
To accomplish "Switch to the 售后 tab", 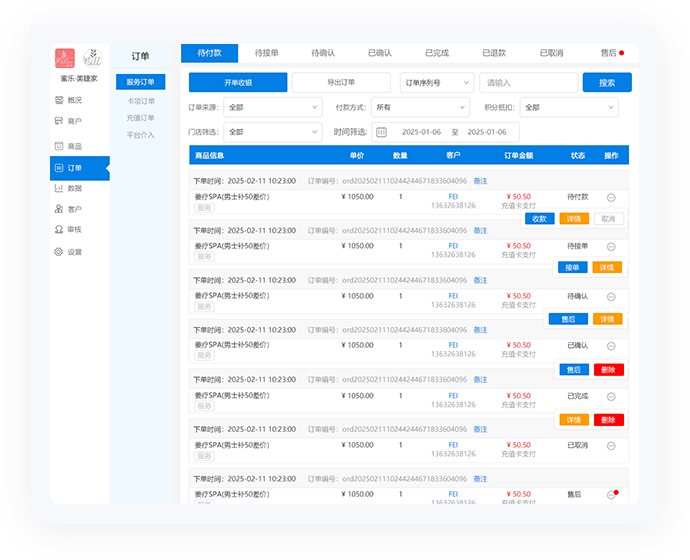I will point(609,53).
